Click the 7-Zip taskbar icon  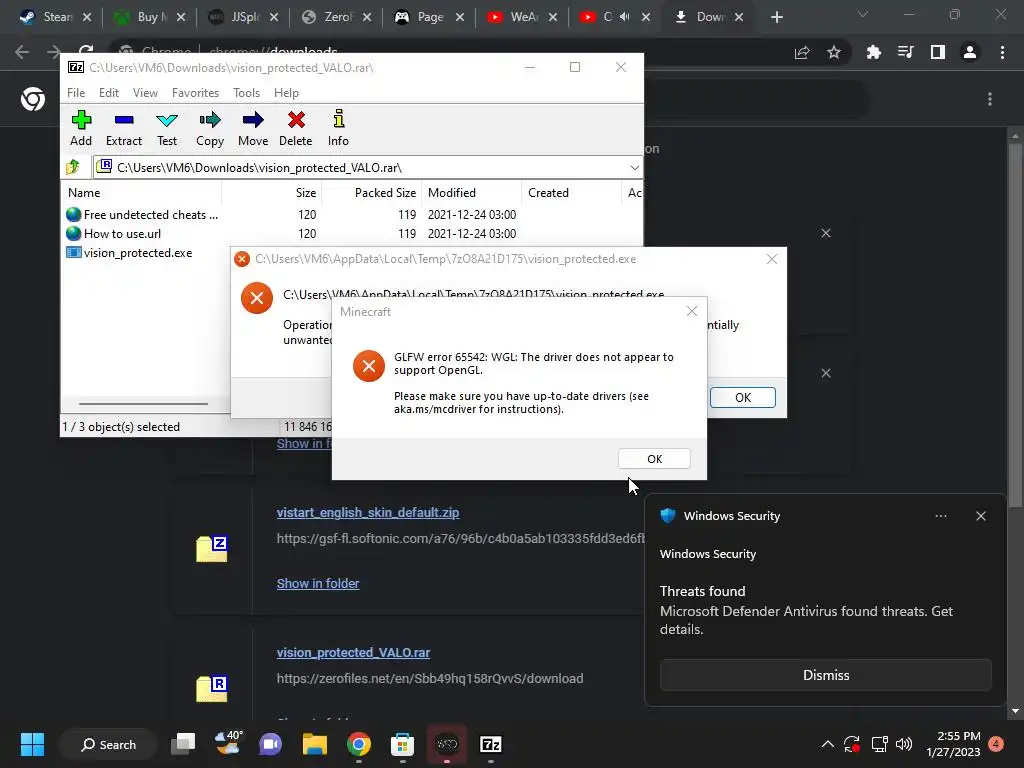pos(490,744)
